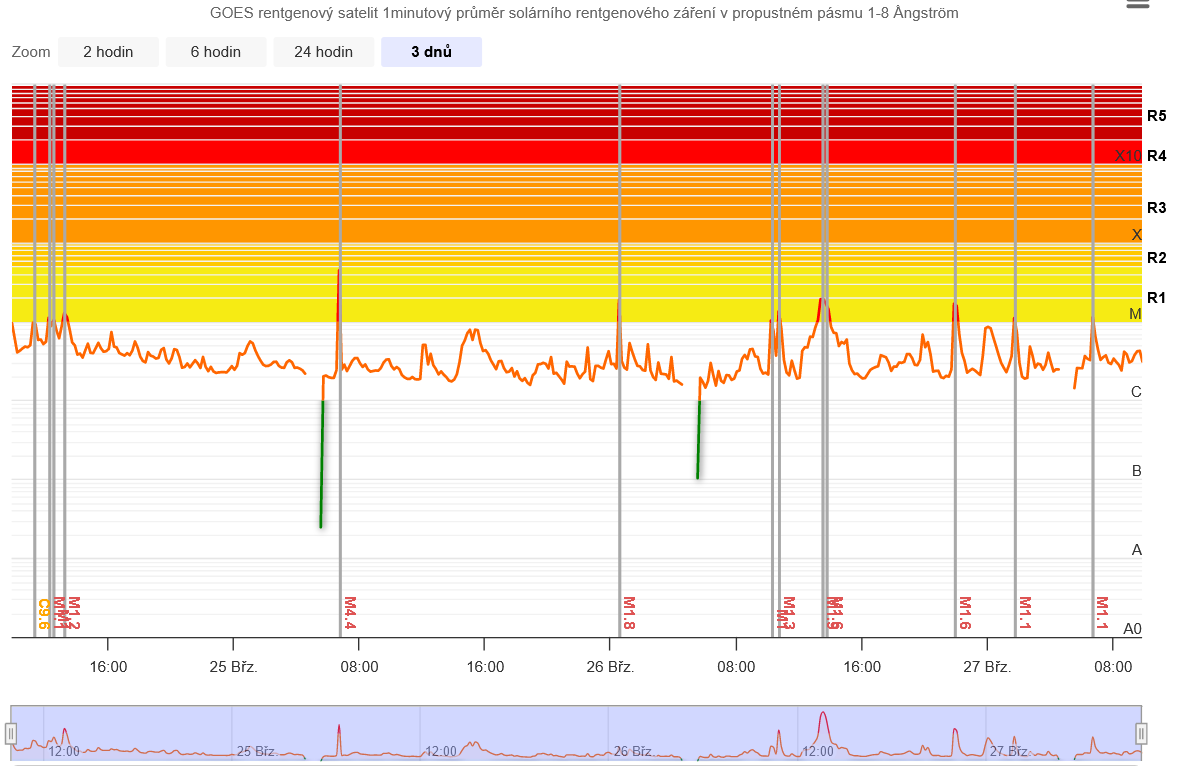Click the X10 flare class axis label
The width and height of the screenshot is (1191, 766).
click(1128, 156)
